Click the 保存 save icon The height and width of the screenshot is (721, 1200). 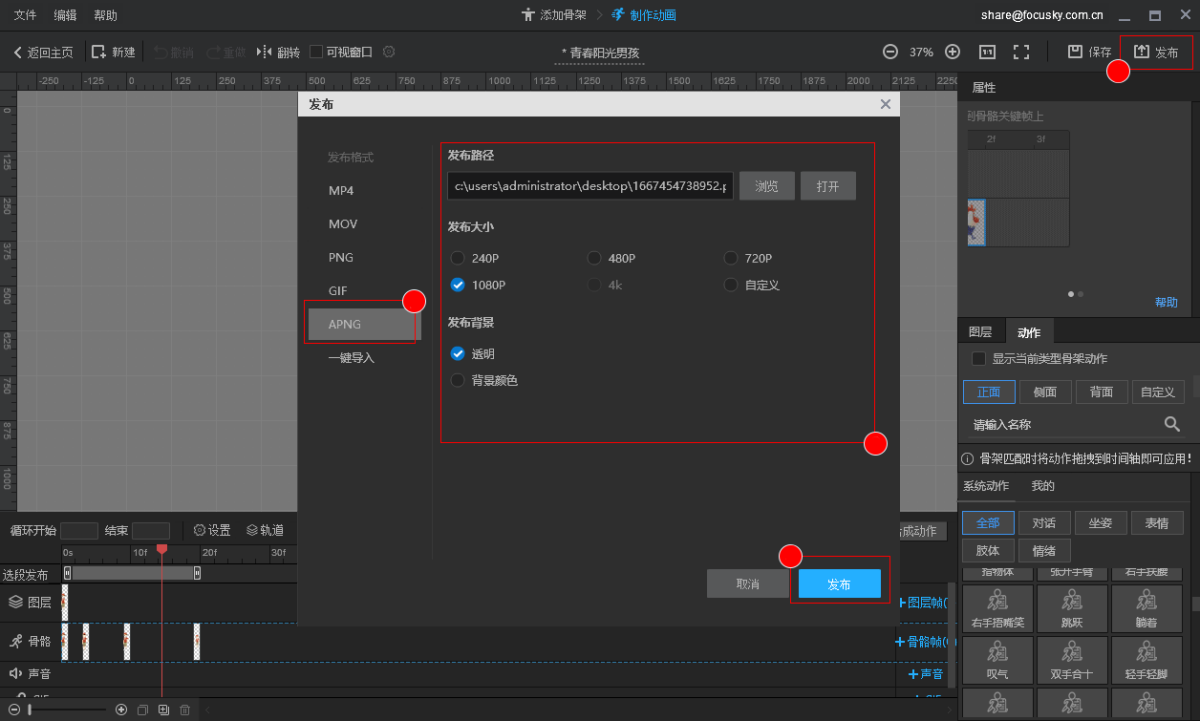[x=1075, y=52]
